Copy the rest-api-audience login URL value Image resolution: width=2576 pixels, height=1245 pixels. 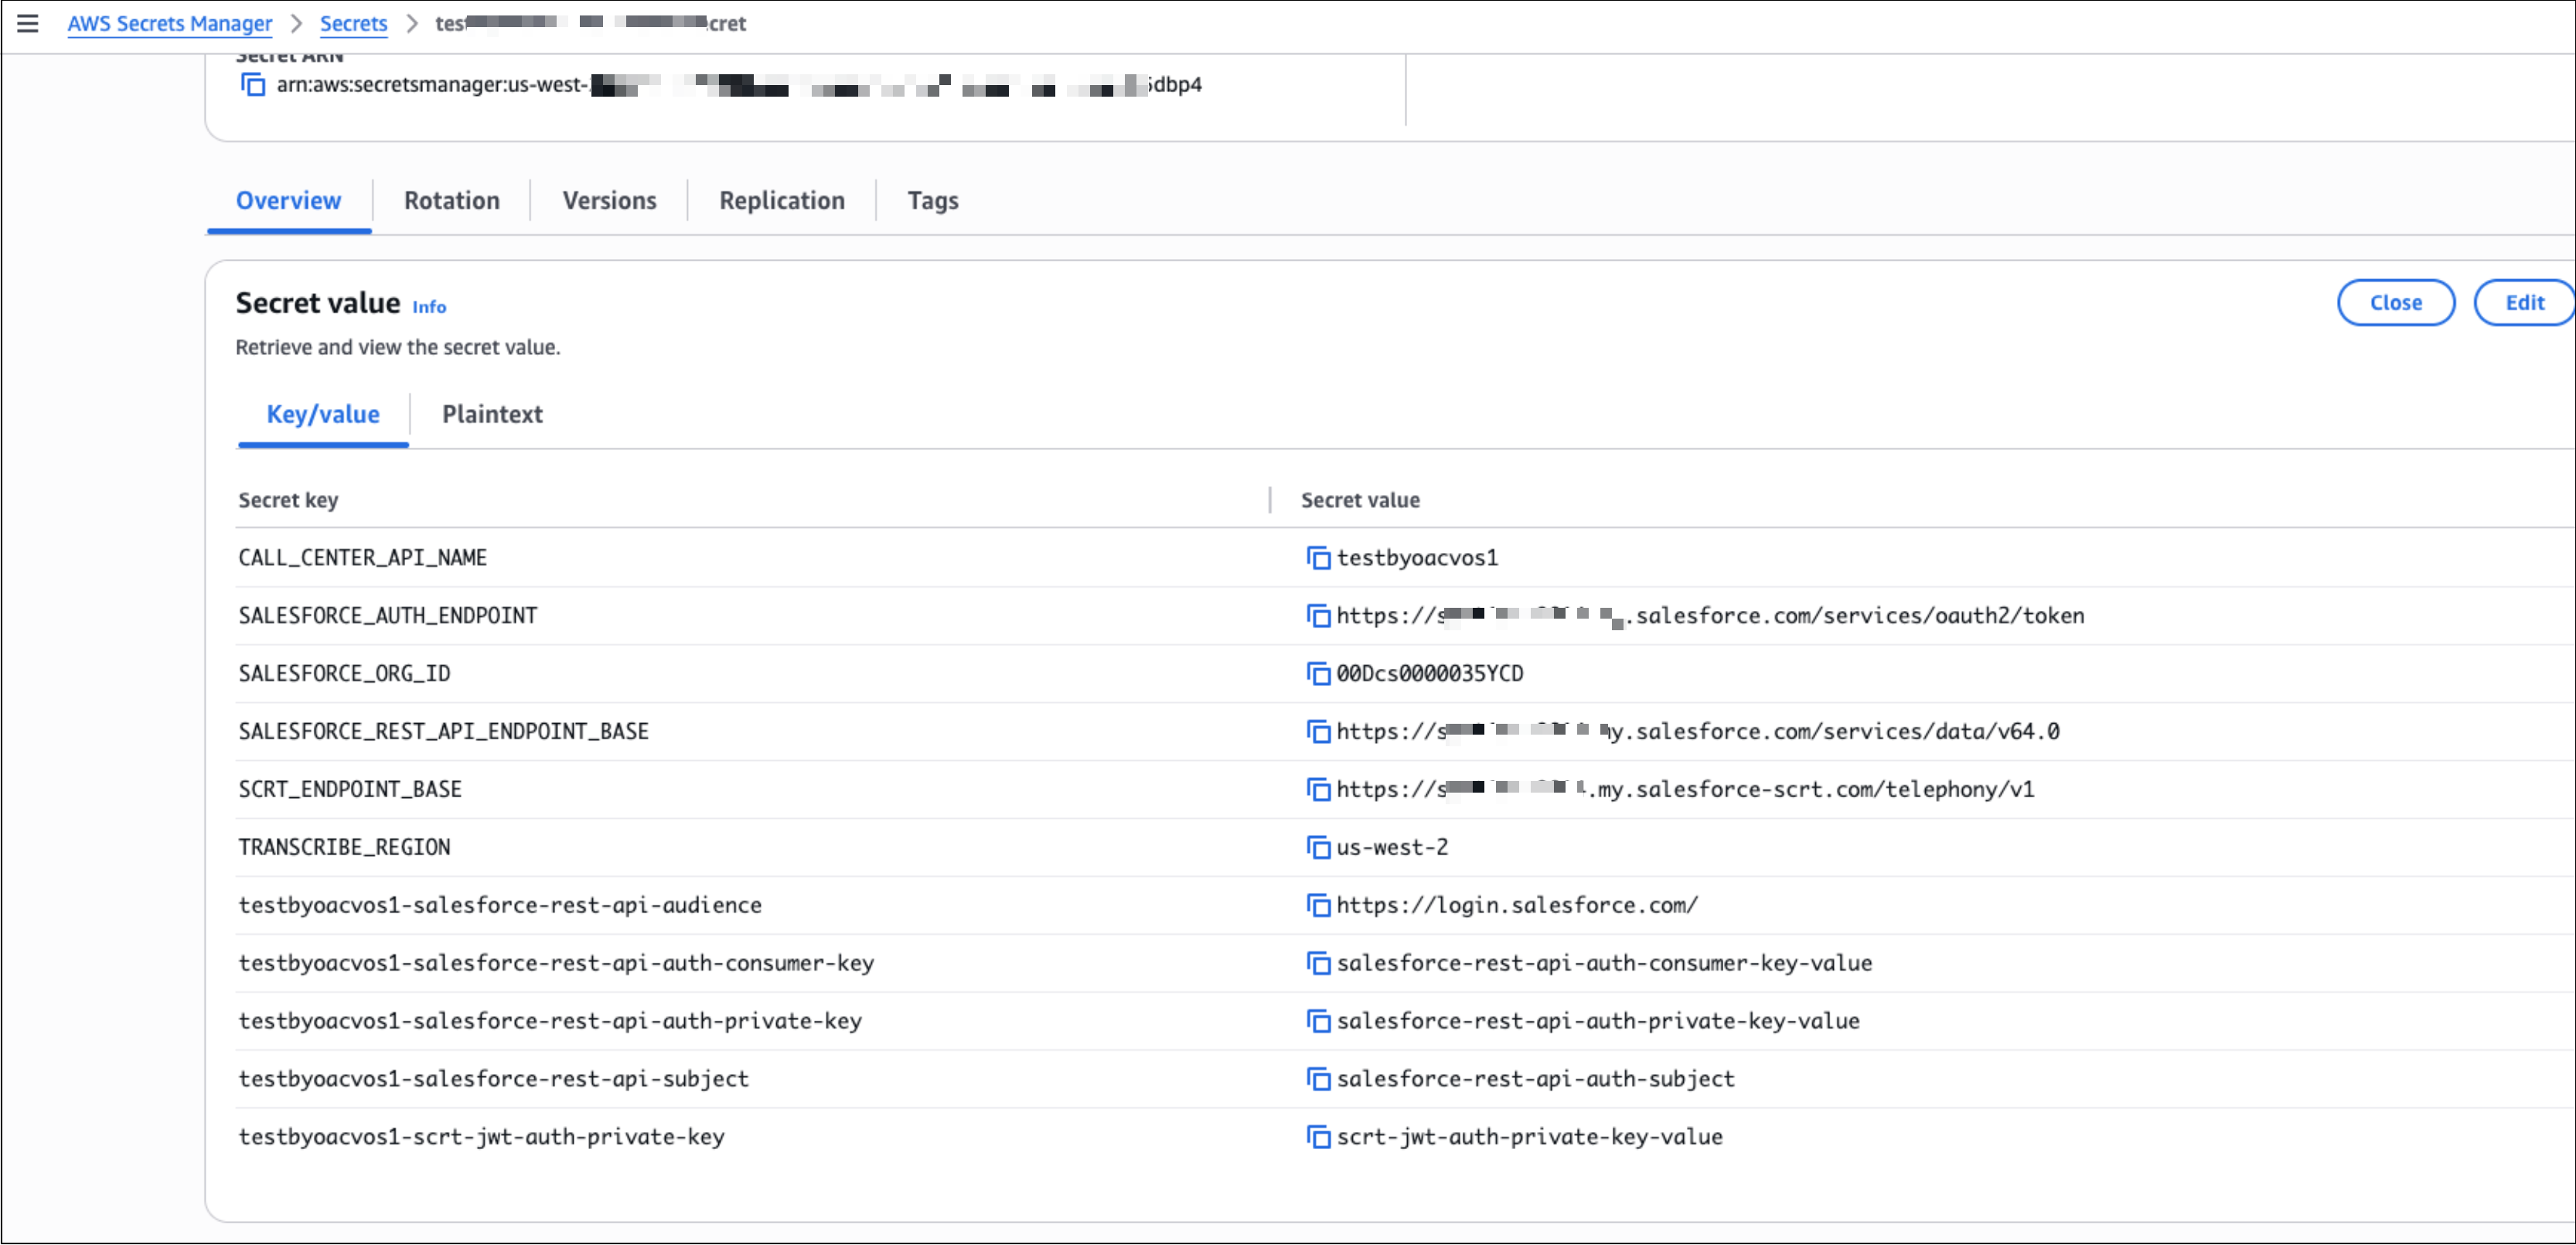click(x=1318, y=906)
